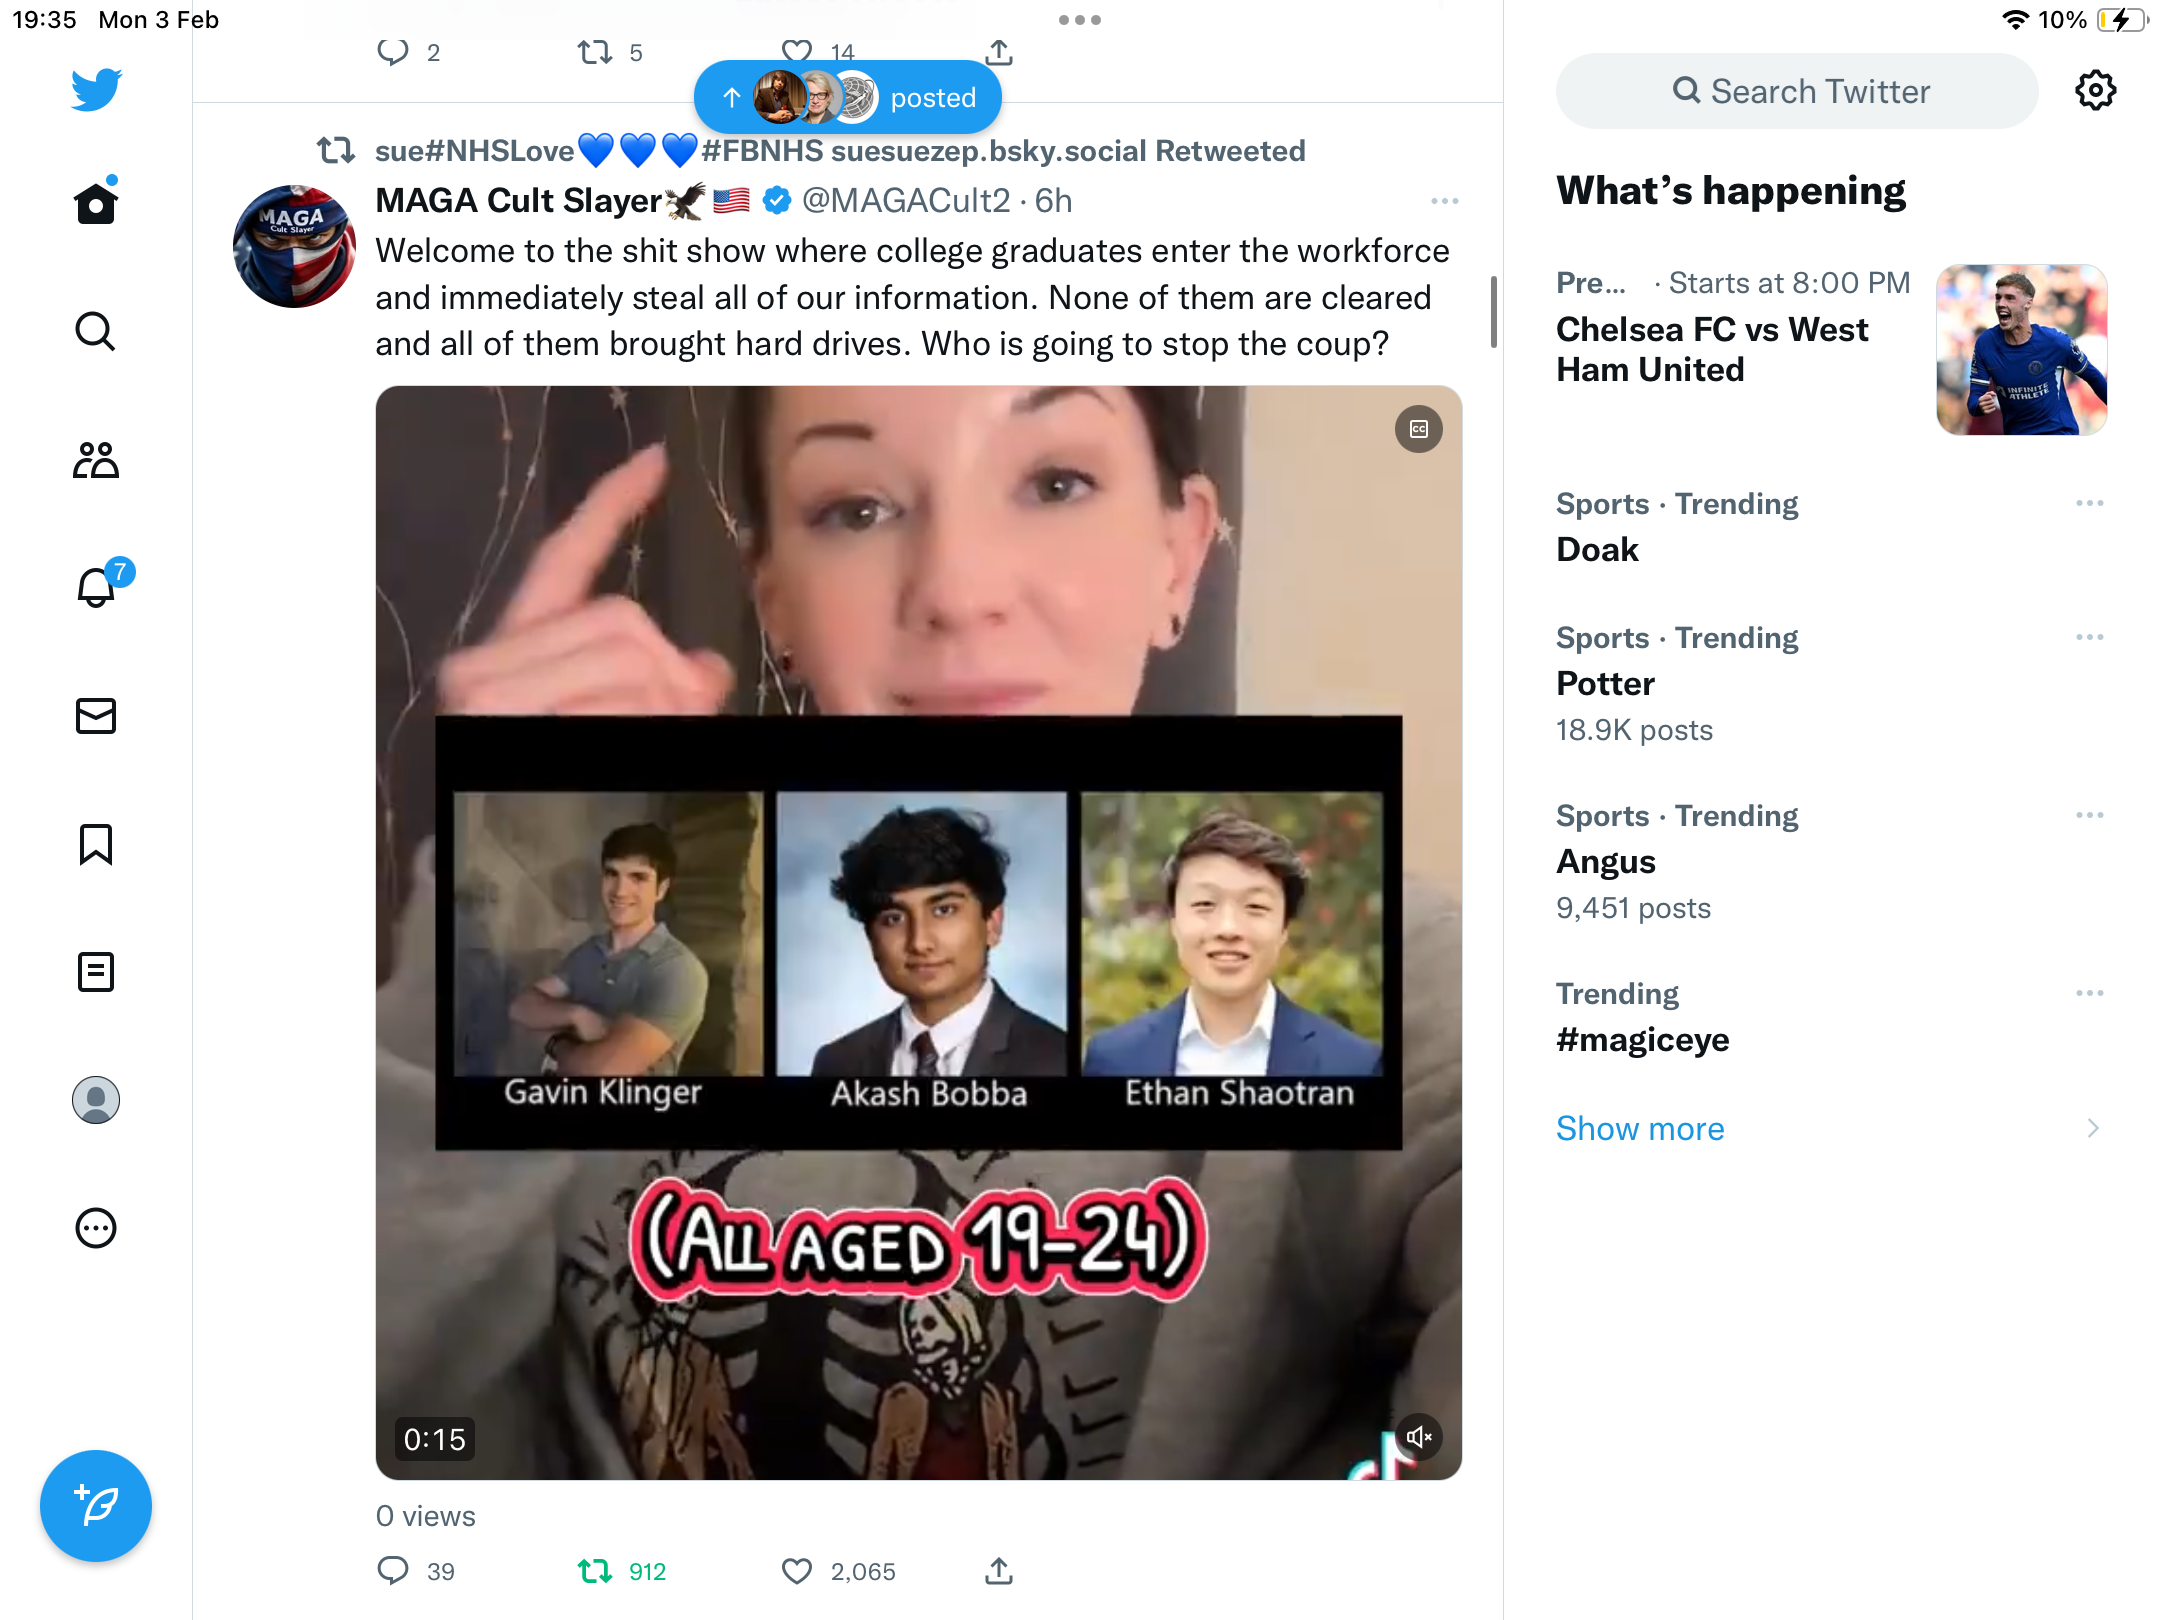Open retweeter sue#NHSLove profile link
This screenshot has width=2160, height=1620.
[840, 151]
